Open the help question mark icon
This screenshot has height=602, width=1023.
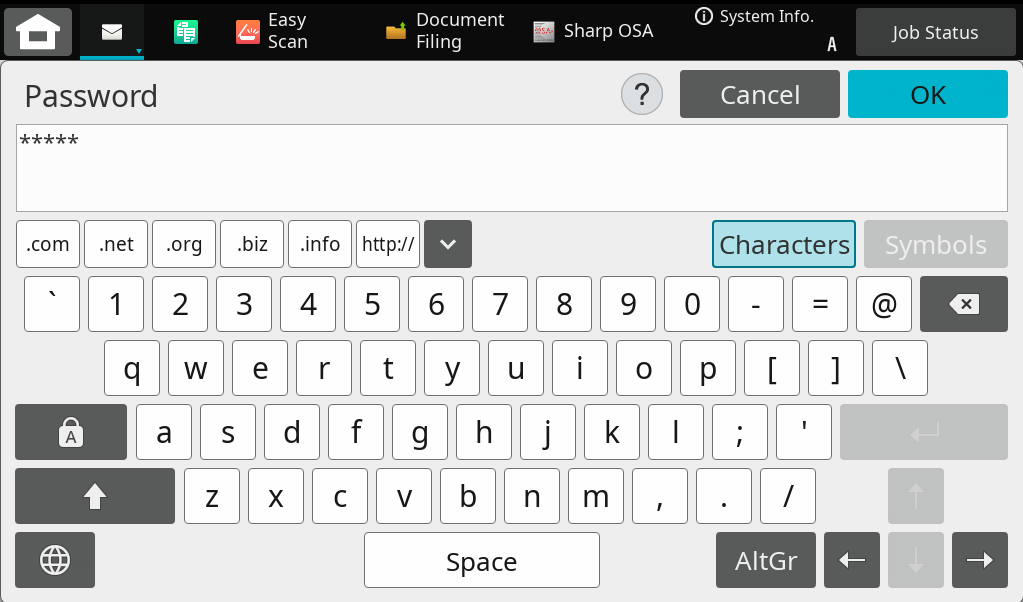(x=642, y=95)
